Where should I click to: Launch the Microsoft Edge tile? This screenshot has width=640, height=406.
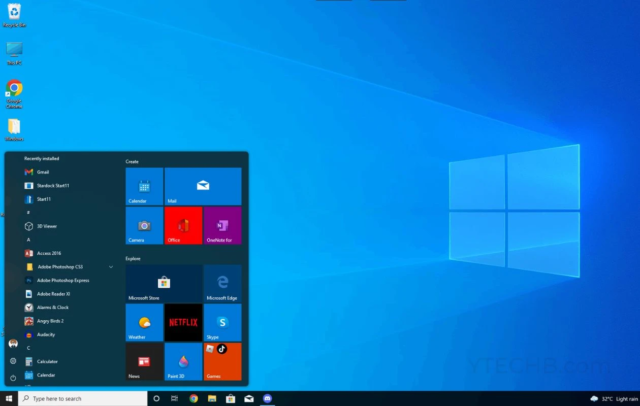click(x=222, y=283)
